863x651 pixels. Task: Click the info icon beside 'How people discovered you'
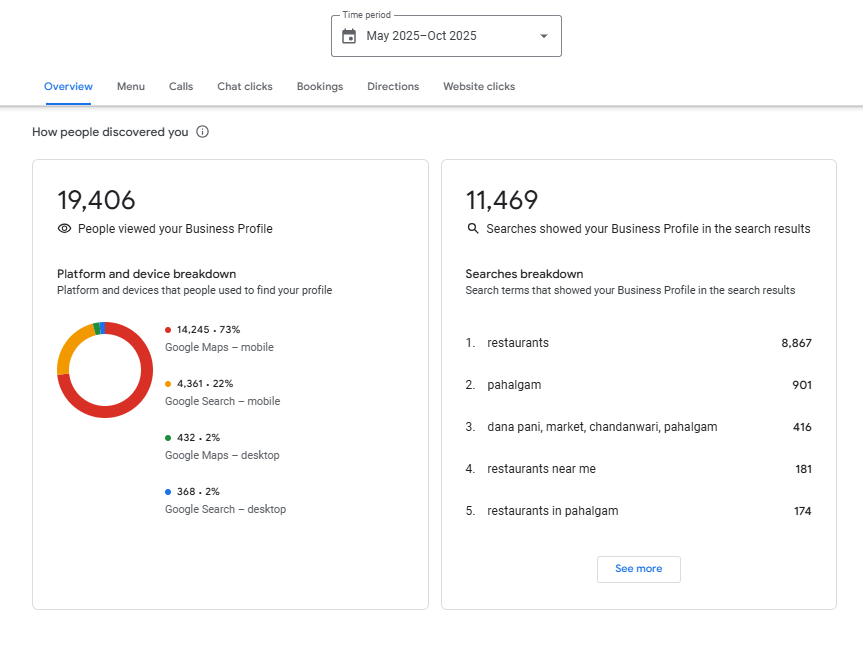click(203, 132)
